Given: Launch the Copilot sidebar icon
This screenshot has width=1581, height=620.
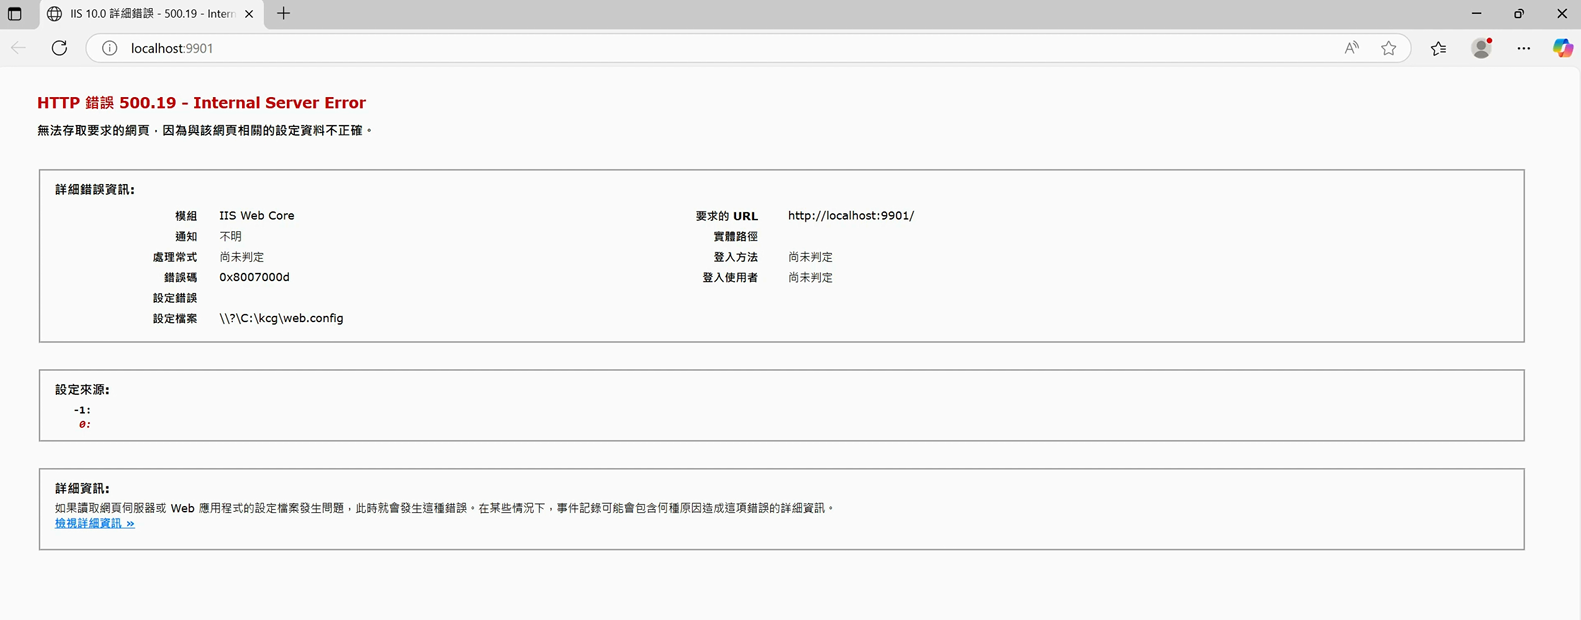Looking at the screenshot, I should [x=1562, y=48].
